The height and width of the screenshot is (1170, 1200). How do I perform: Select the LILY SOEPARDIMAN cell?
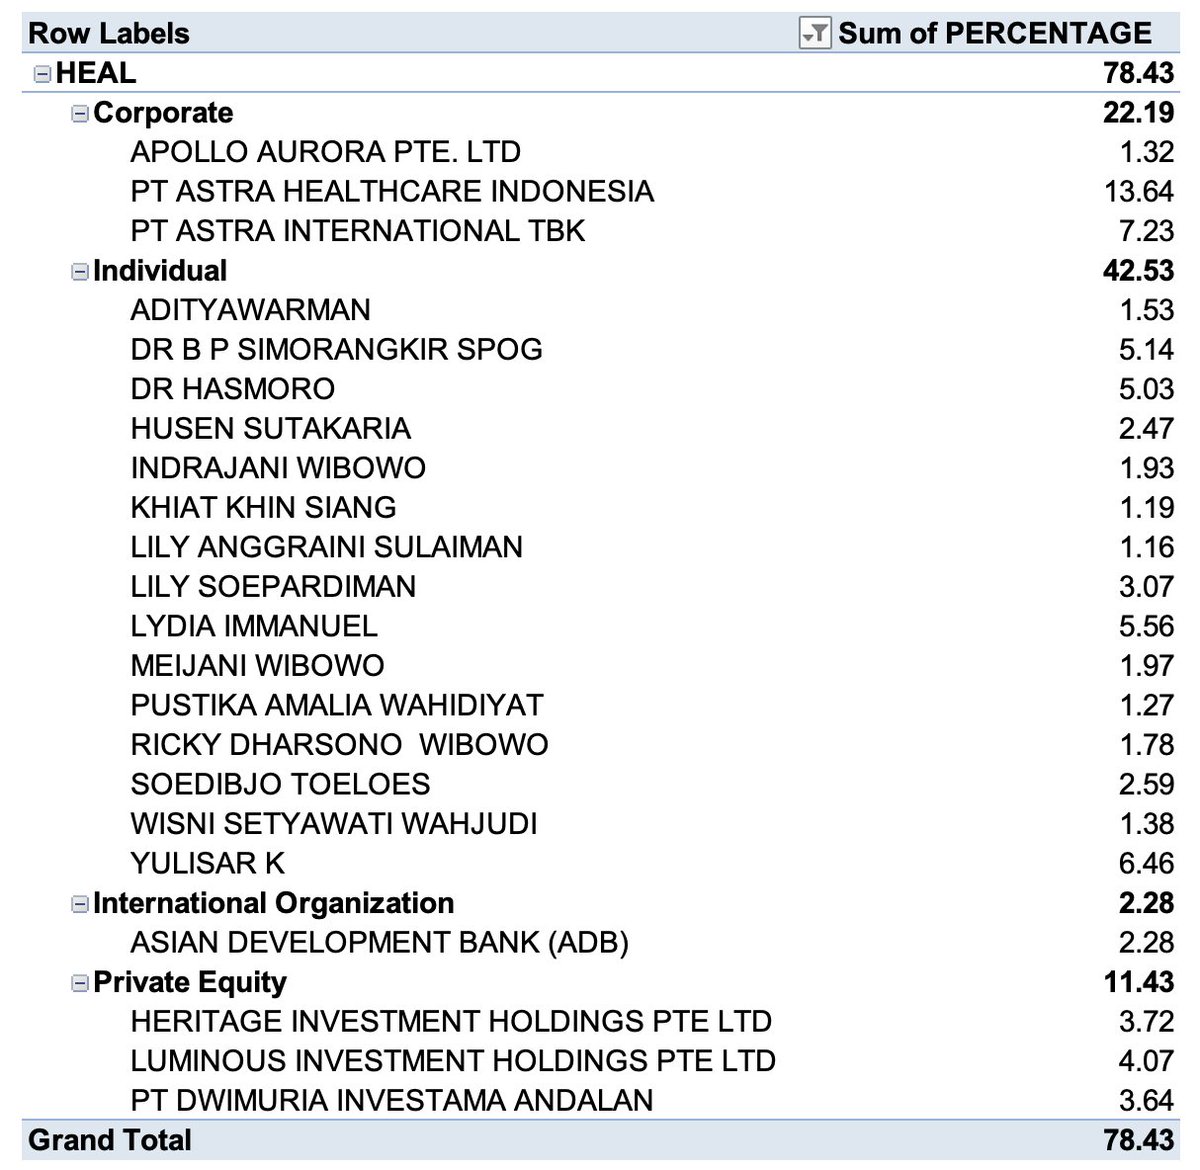(273, 586)
